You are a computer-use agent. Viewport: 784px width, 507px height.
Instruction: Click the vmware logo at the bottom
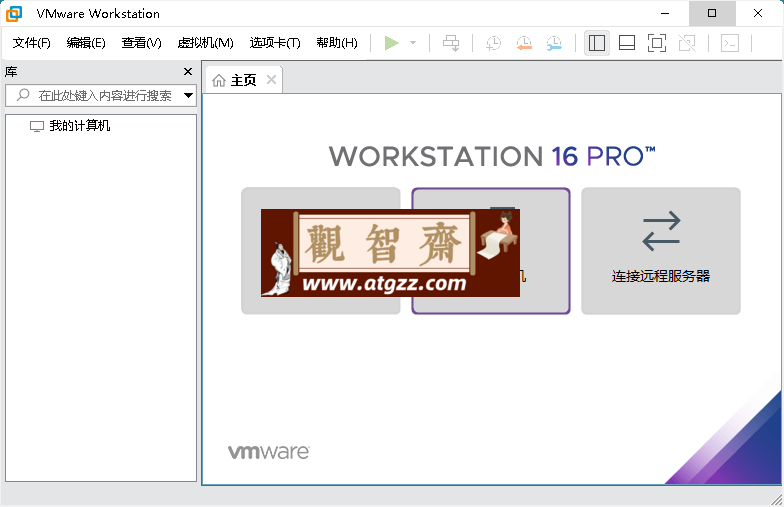point(268,452)
